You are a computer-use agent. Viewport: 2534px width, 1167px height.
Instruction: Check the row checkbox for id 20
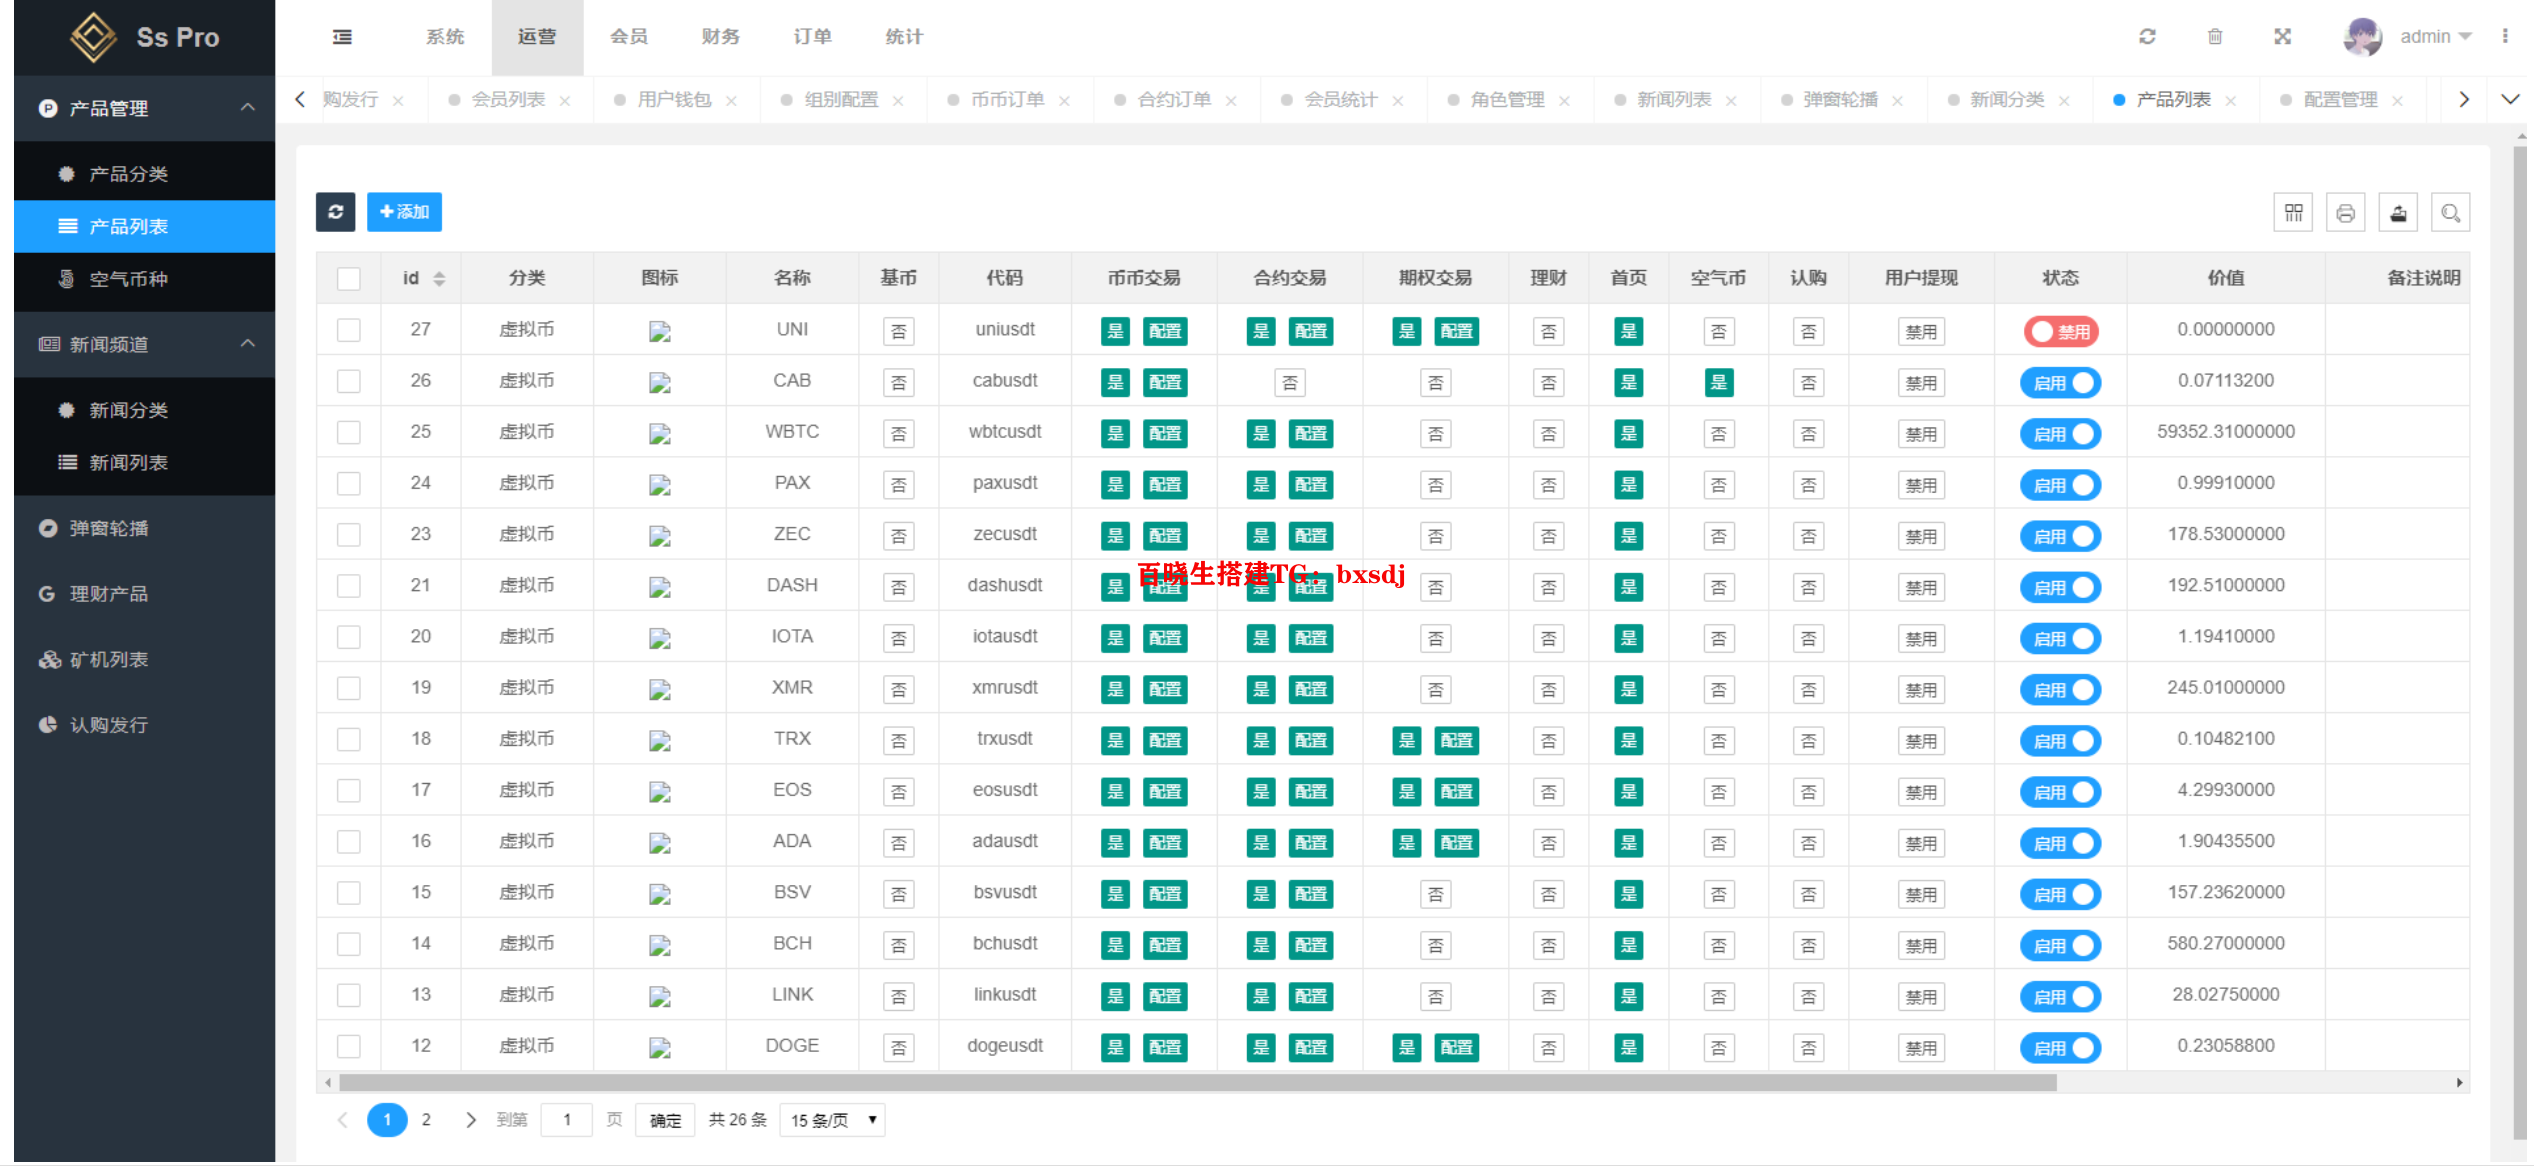tap(349, 637)
